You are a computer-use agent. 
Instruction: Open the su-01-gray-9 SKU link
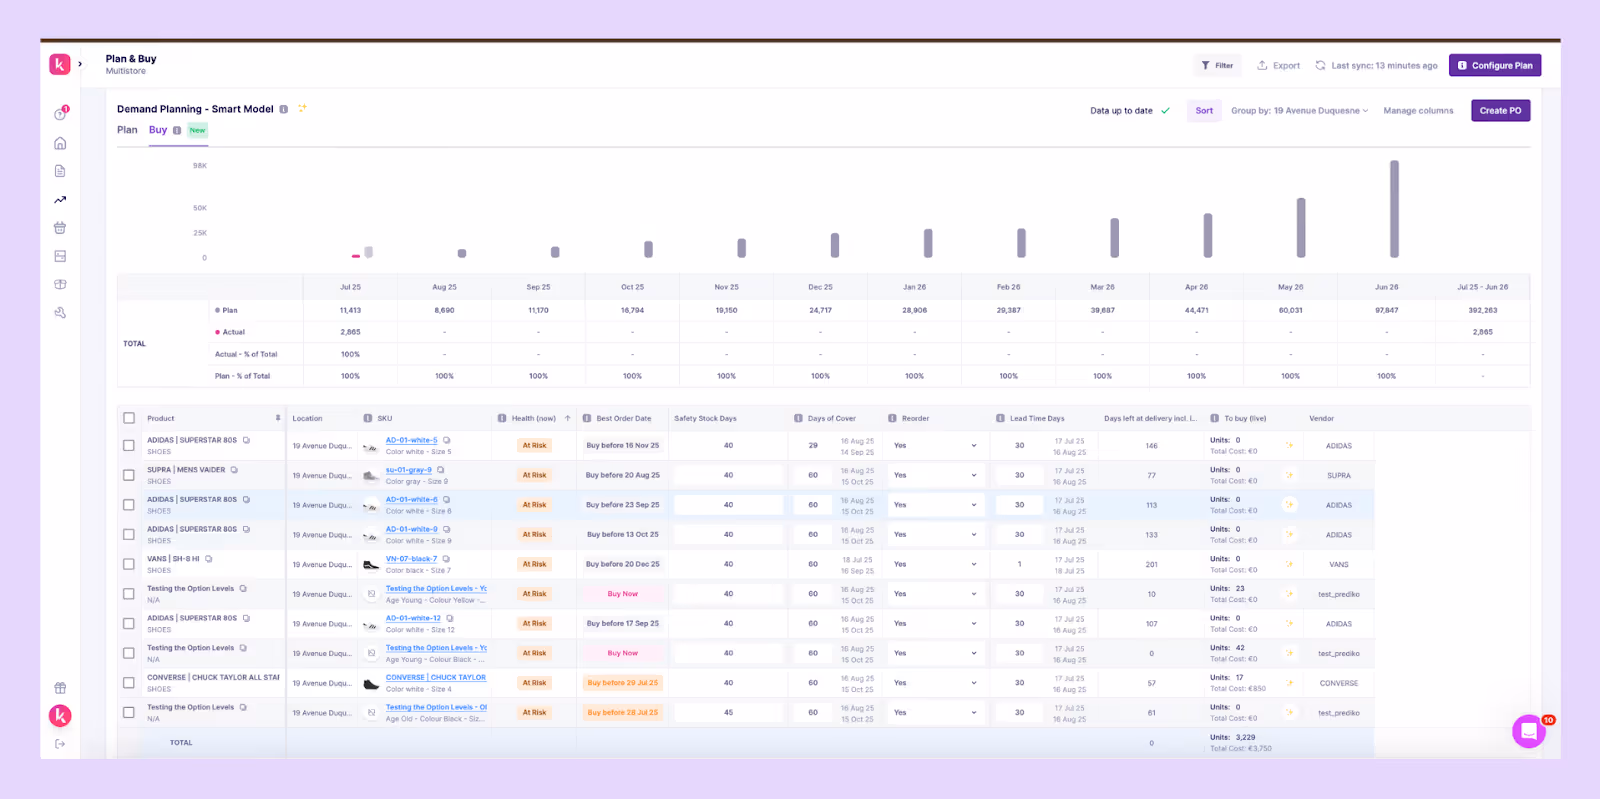tap(409, 470)
